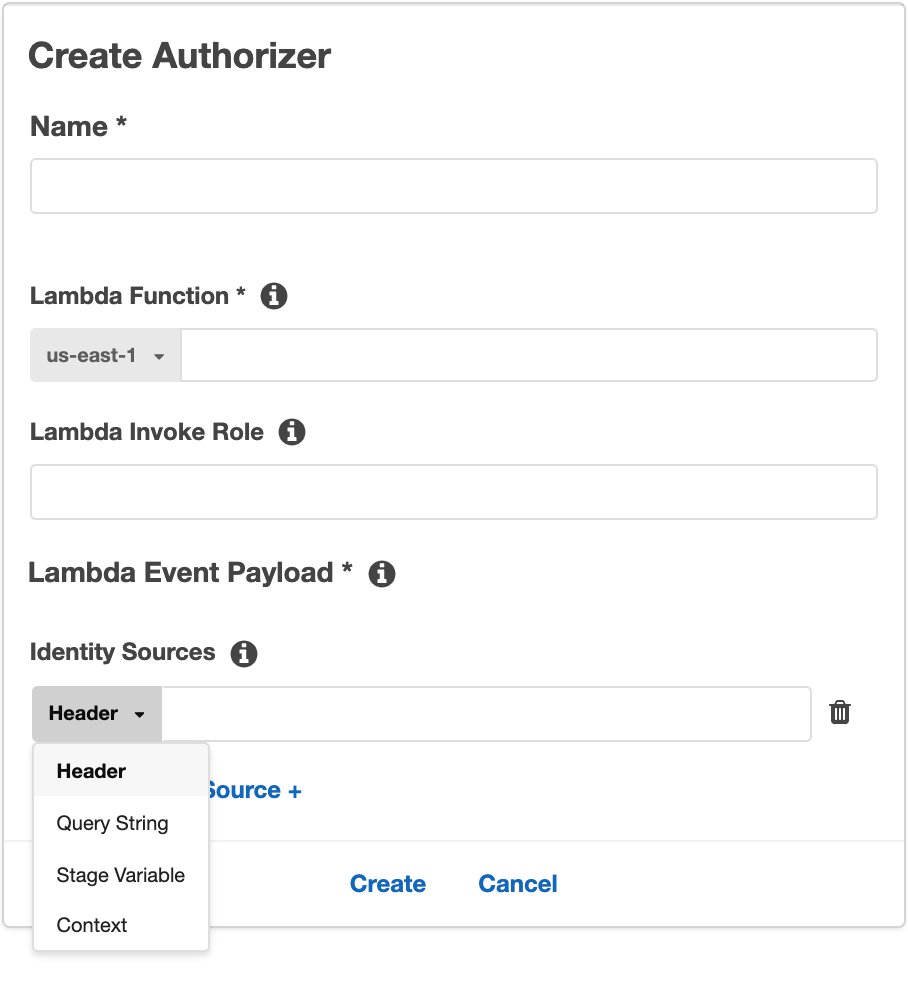908x982 pixels.
Task: Click the Create button to save the authorizer
Action: click(x=388, y=884)
